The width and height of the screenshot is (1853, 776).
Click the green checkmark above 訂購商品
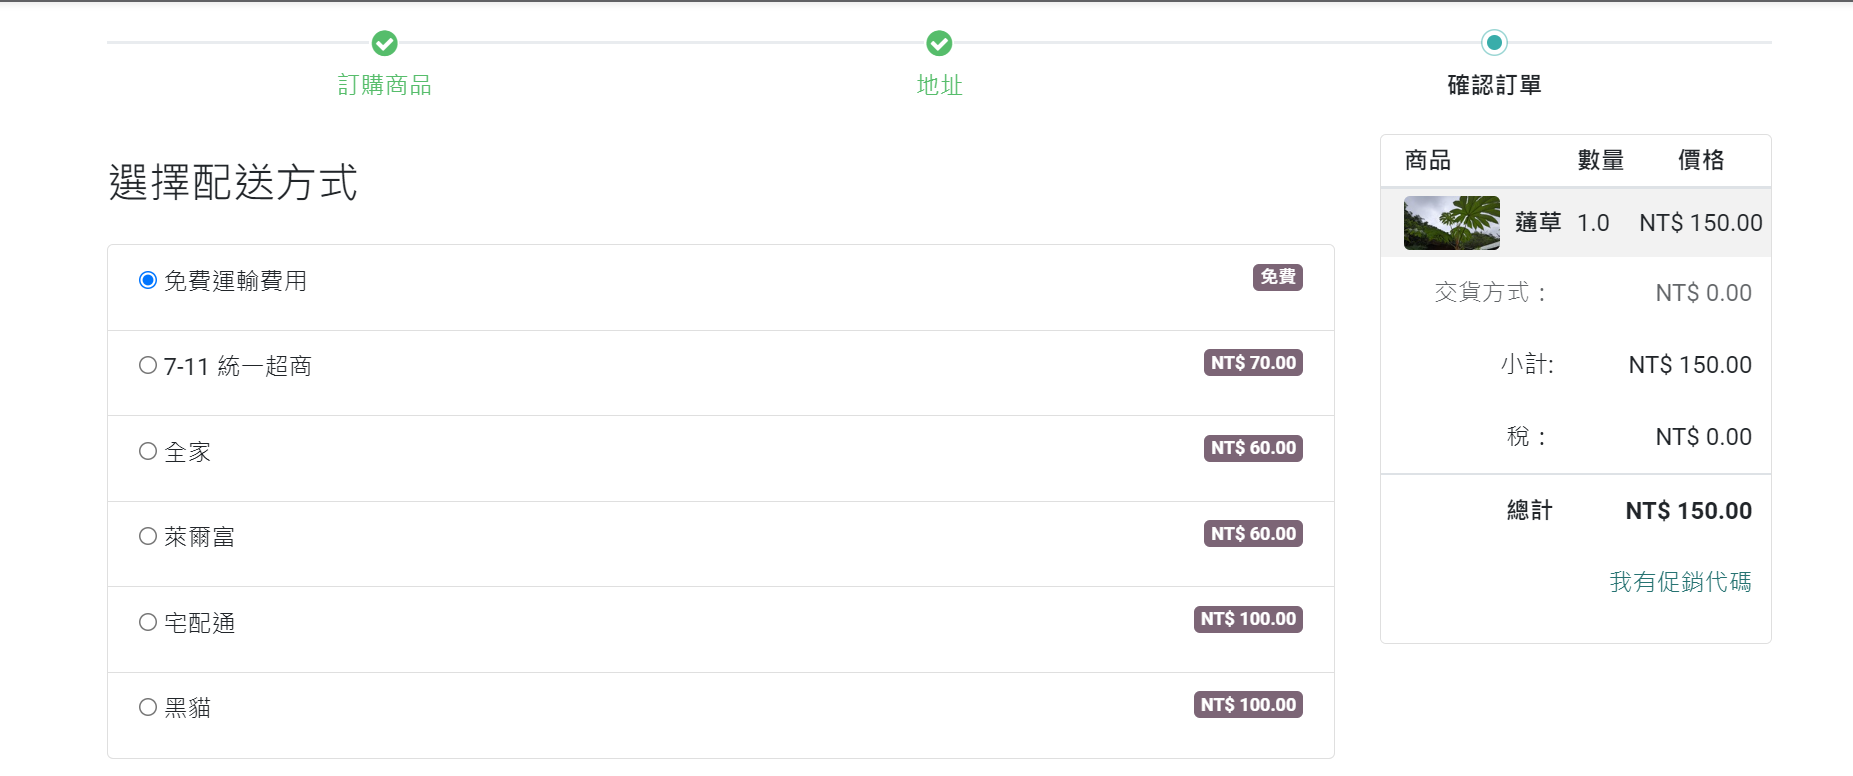(x=385, y=43)
